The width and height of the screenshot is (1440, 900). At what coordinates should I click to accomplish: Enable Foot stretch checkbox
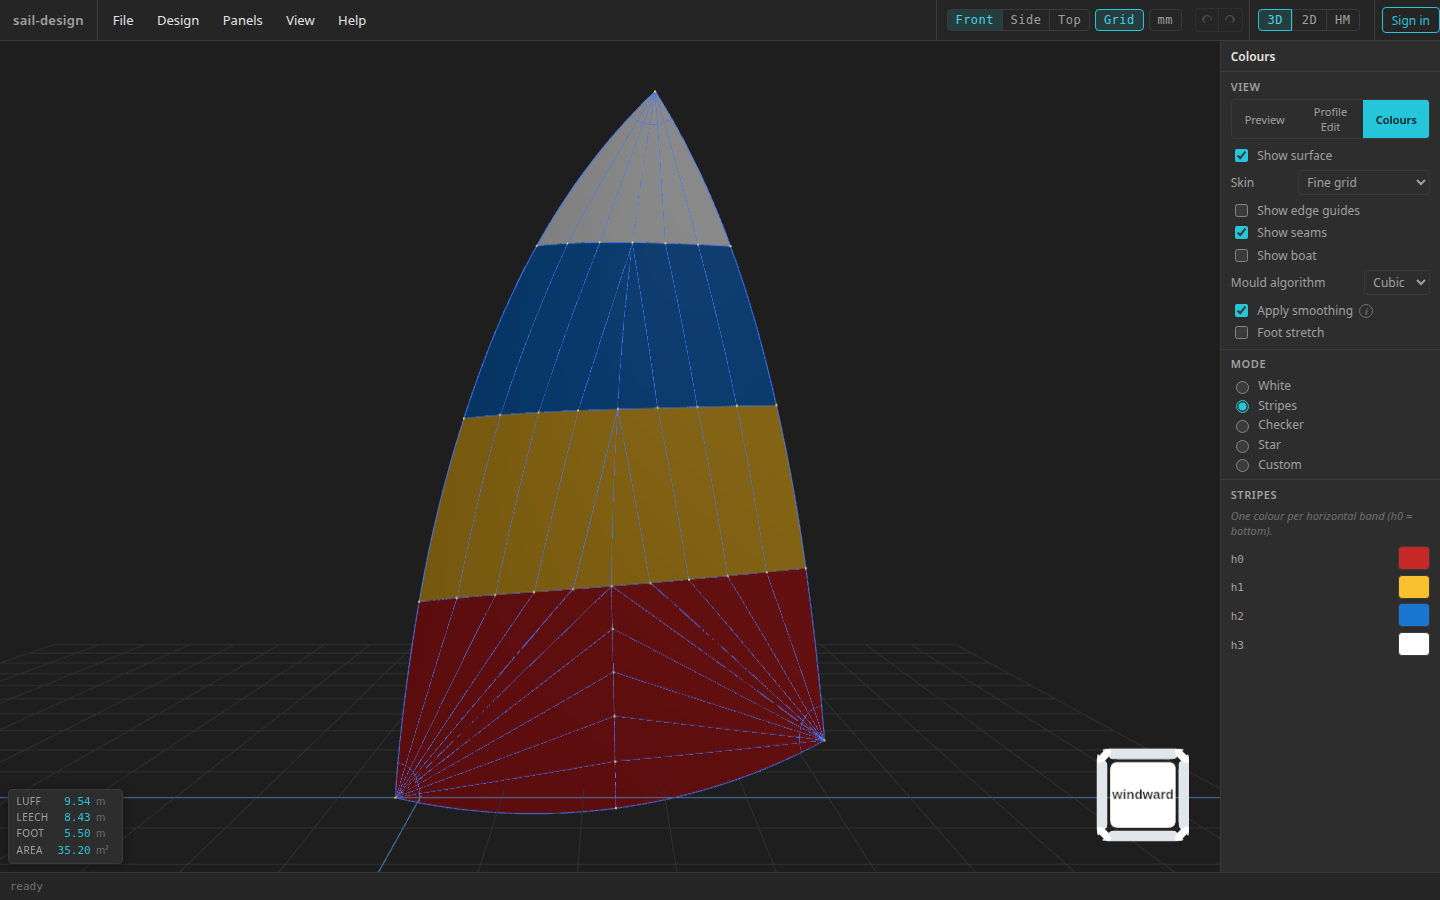click(1241, 333)
